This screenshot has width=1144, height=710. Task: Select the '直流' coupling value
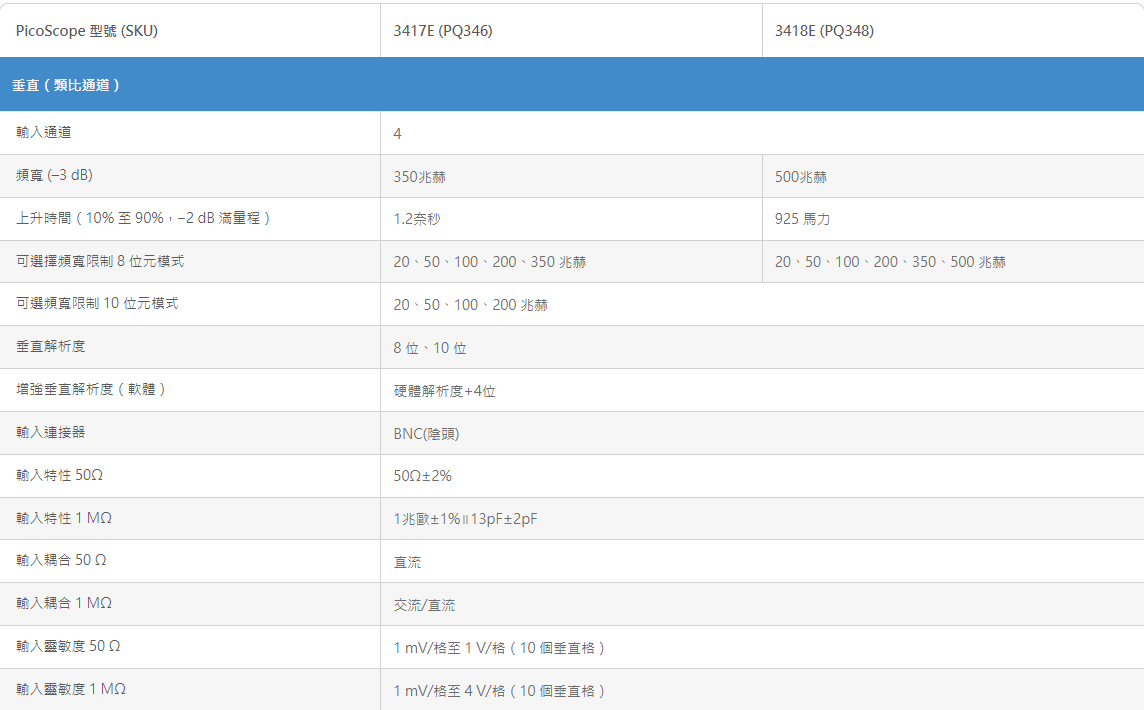(x=407, y=562)
